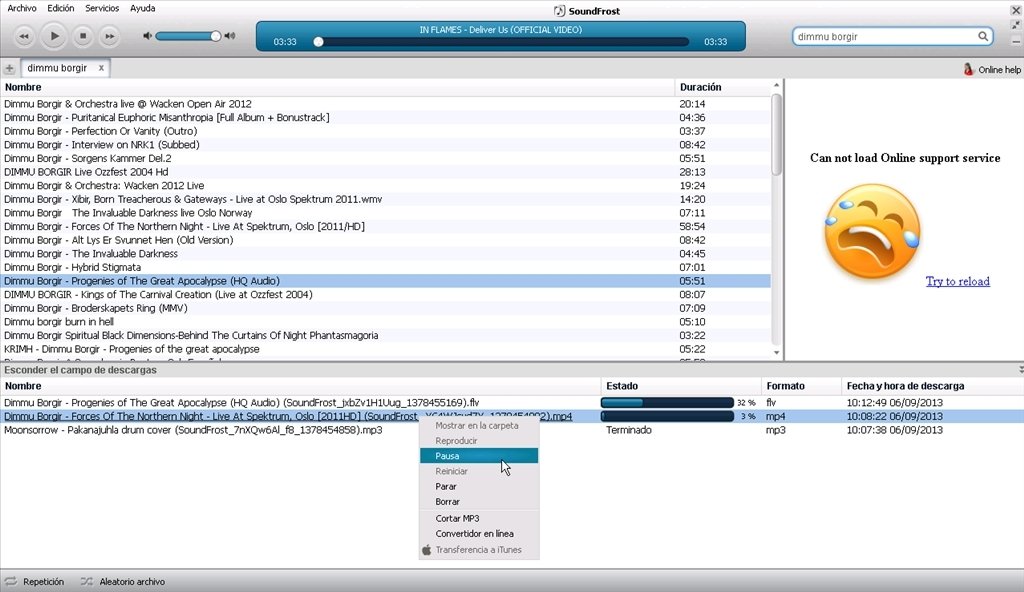Click the scroll-down arrow of the results list
This screenshot has width=1024, height=592.
[776, 353]
